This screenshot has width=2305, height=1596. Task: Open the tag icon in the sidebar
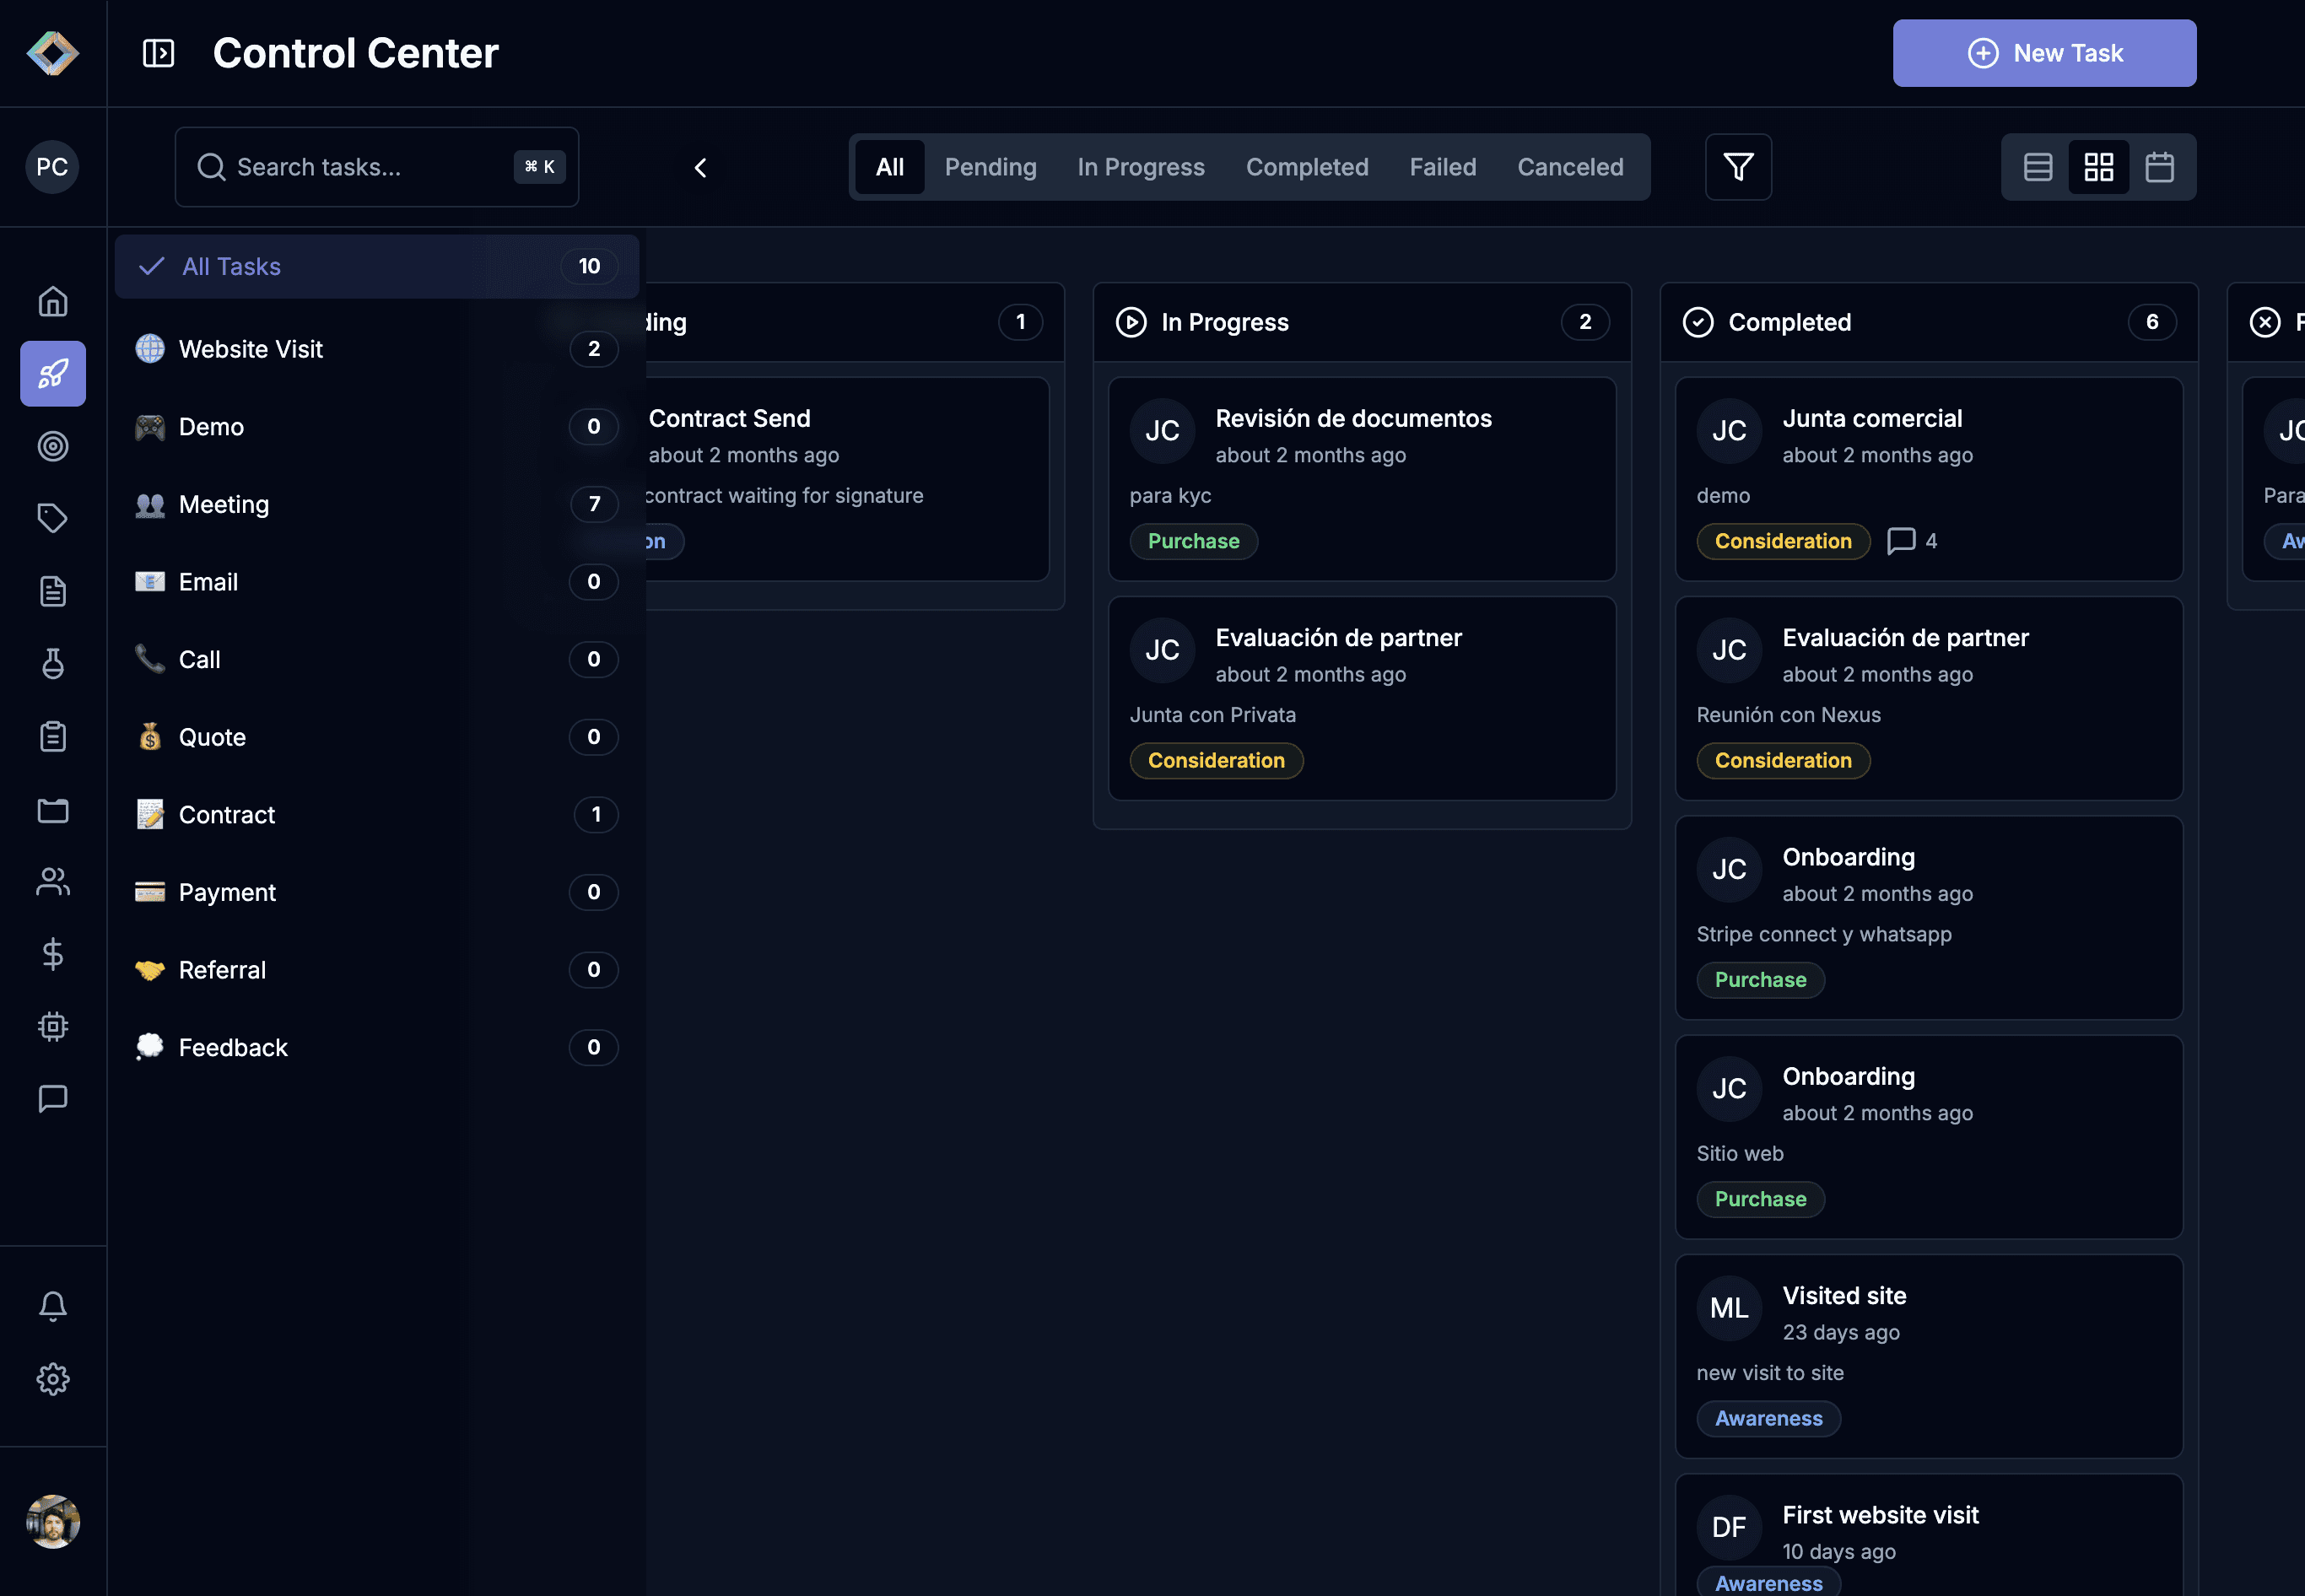53,518
